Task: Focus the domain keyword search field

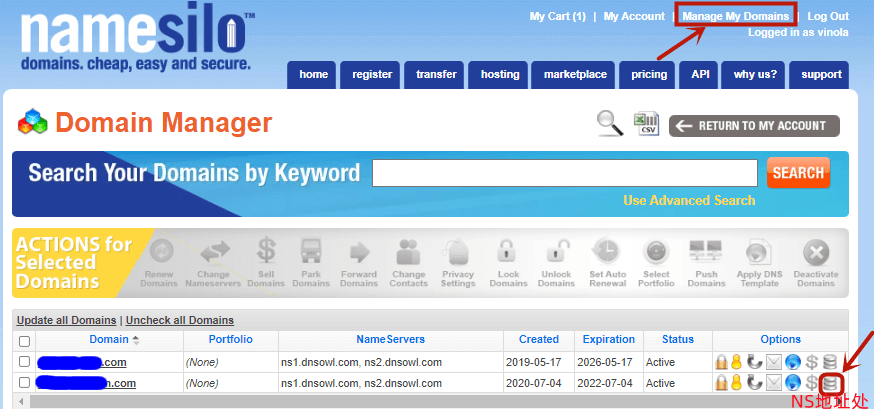Action: [565, 173]
